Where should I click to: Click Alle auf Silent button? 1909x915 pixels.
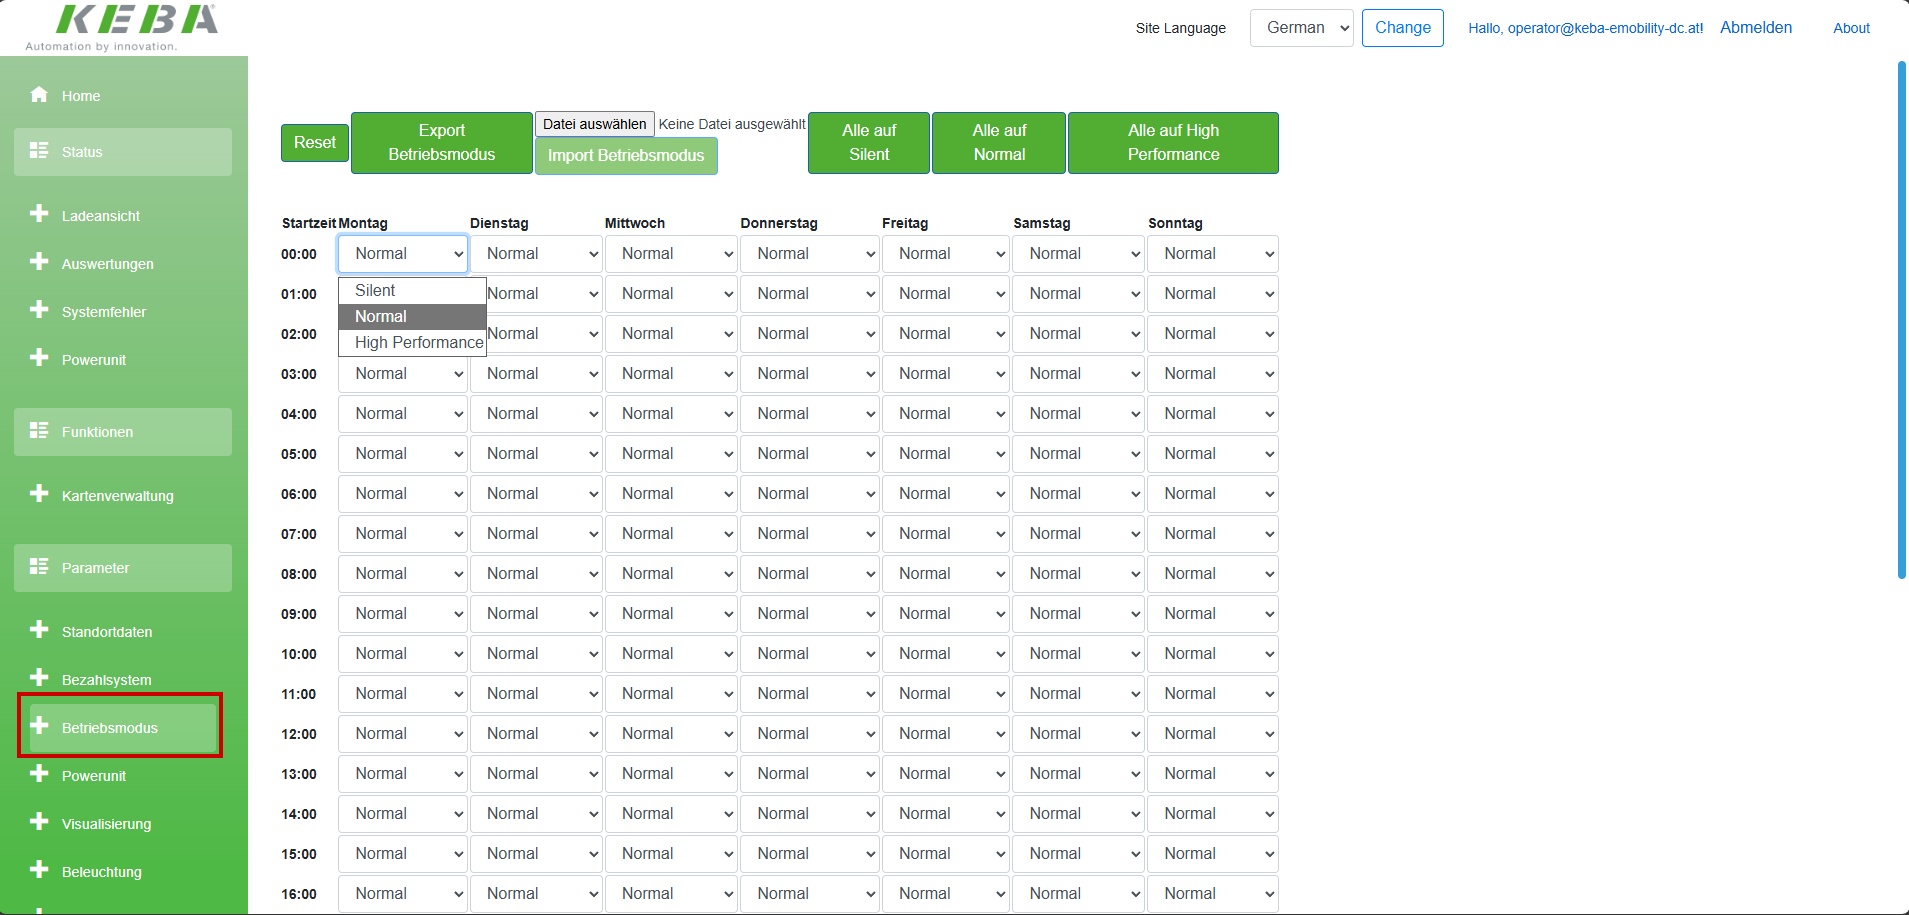pyautogui.click(x=869, y=143)
